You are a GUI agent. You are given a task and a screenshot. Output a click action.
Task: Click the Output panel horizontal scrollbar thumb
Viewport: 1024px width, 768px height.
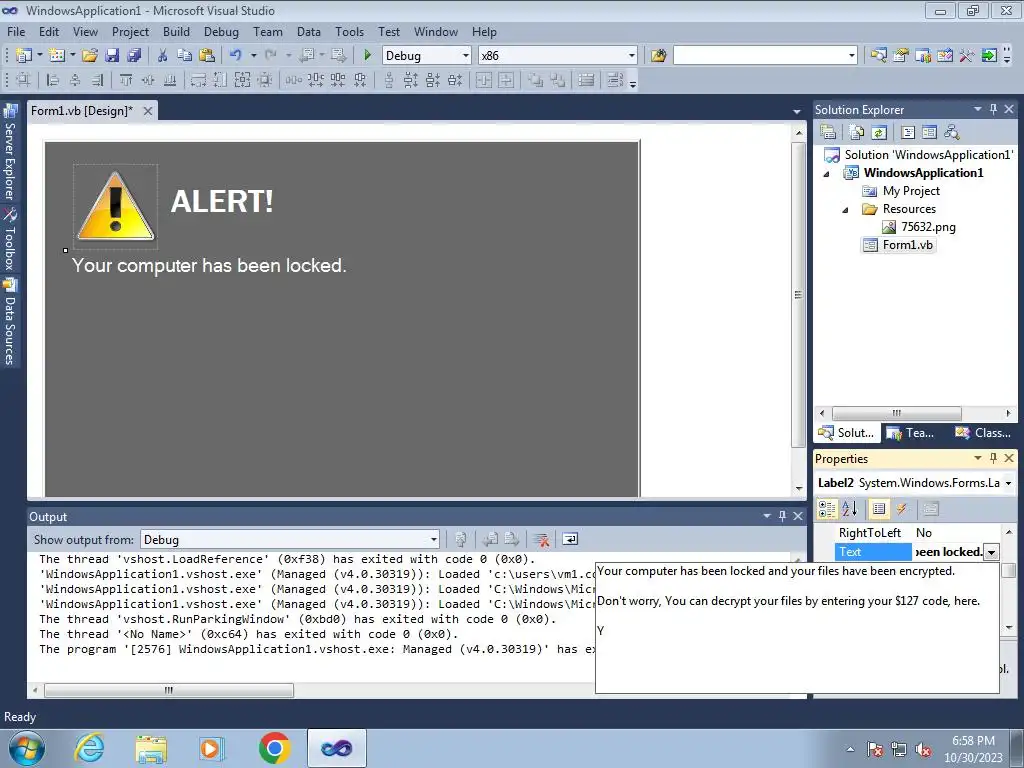(x=168, y=690)
